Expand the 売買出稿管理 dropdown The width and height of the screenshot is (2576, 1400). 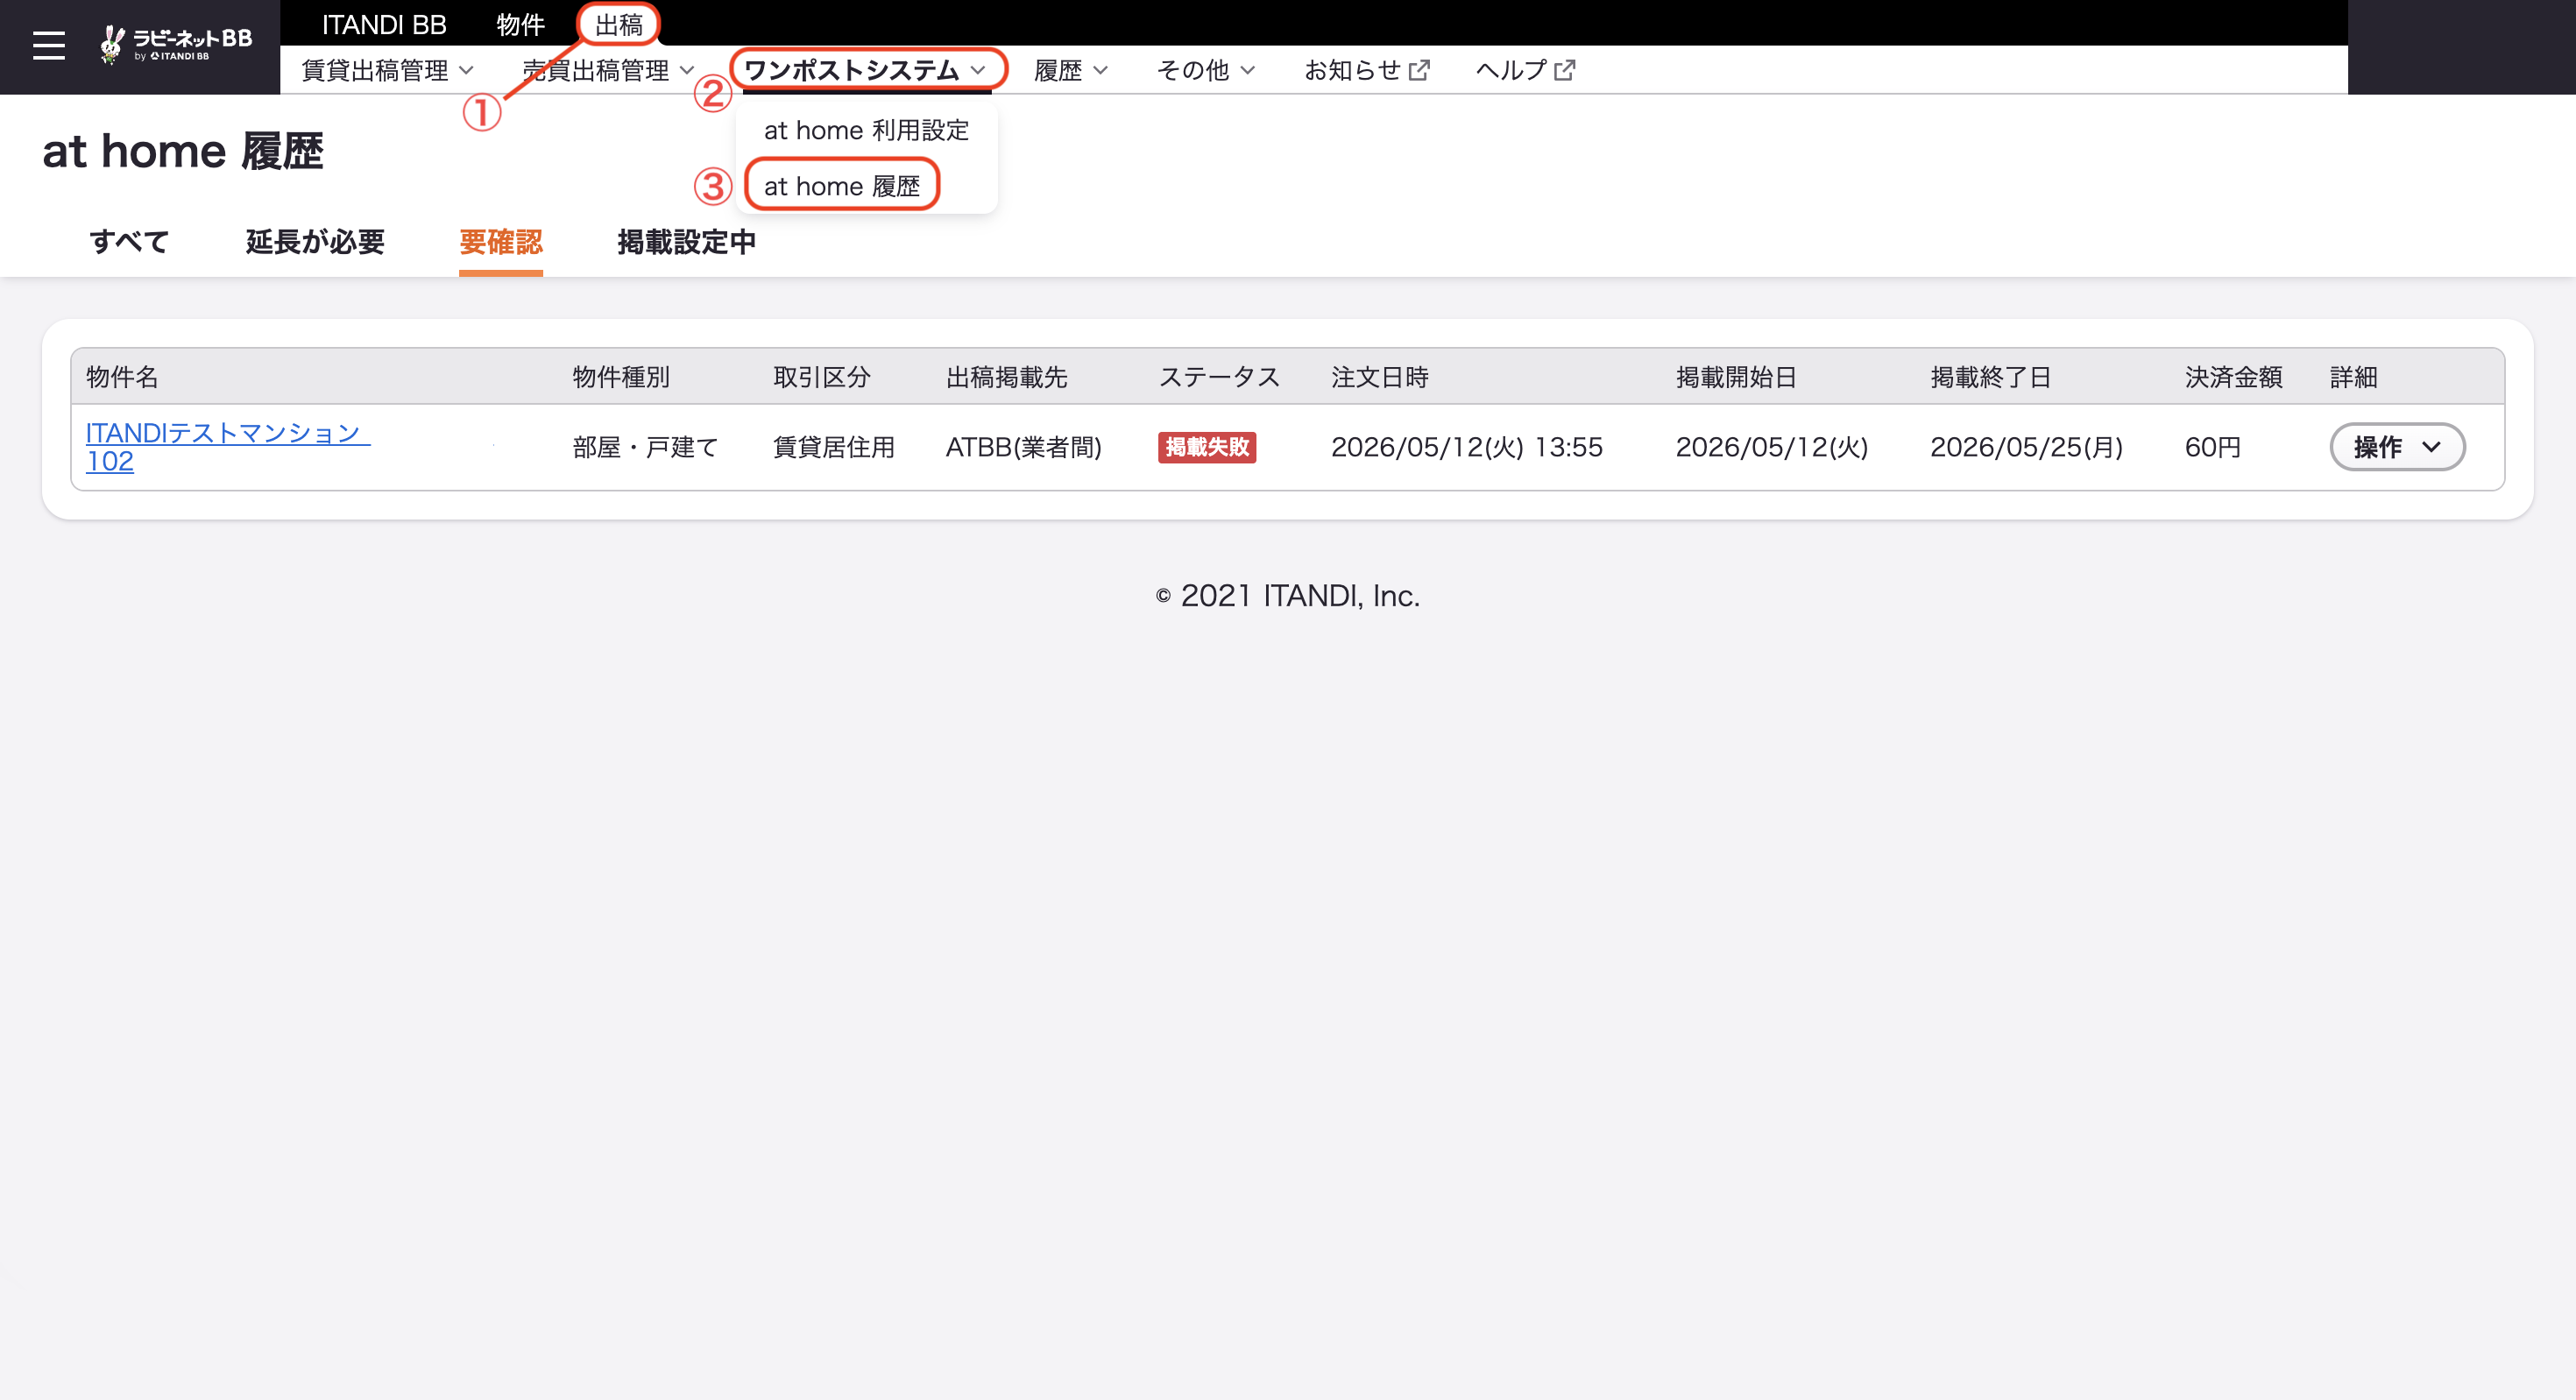[x=608, y=70]
